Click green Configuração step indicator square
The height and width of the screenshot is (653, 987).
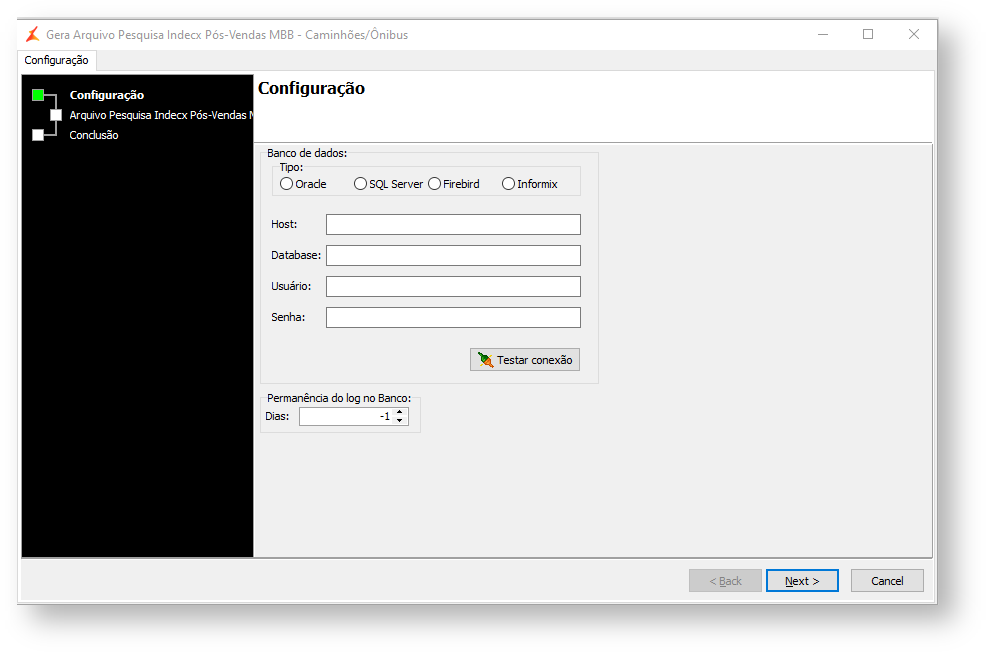pyautogui.click(x=38, y=95)
